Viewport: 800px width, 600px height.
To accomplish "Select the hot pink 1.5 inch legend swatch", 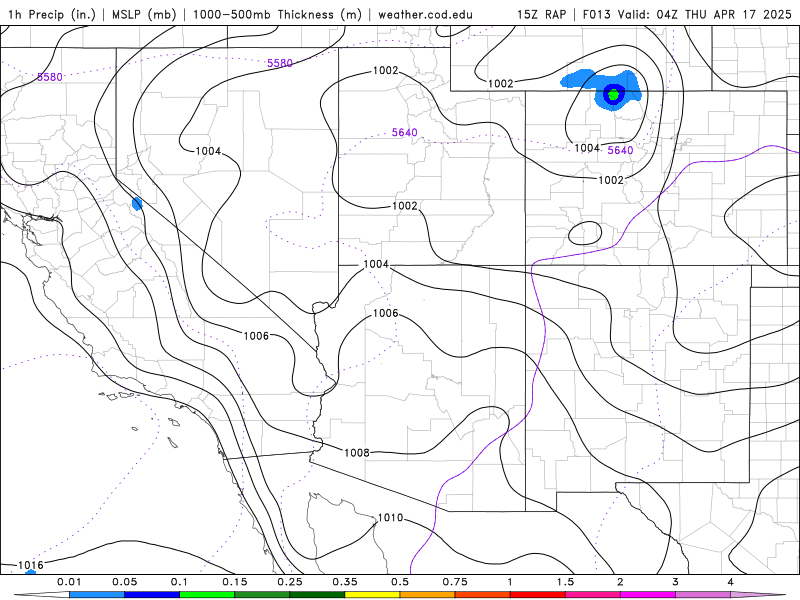I will point(593,595).
